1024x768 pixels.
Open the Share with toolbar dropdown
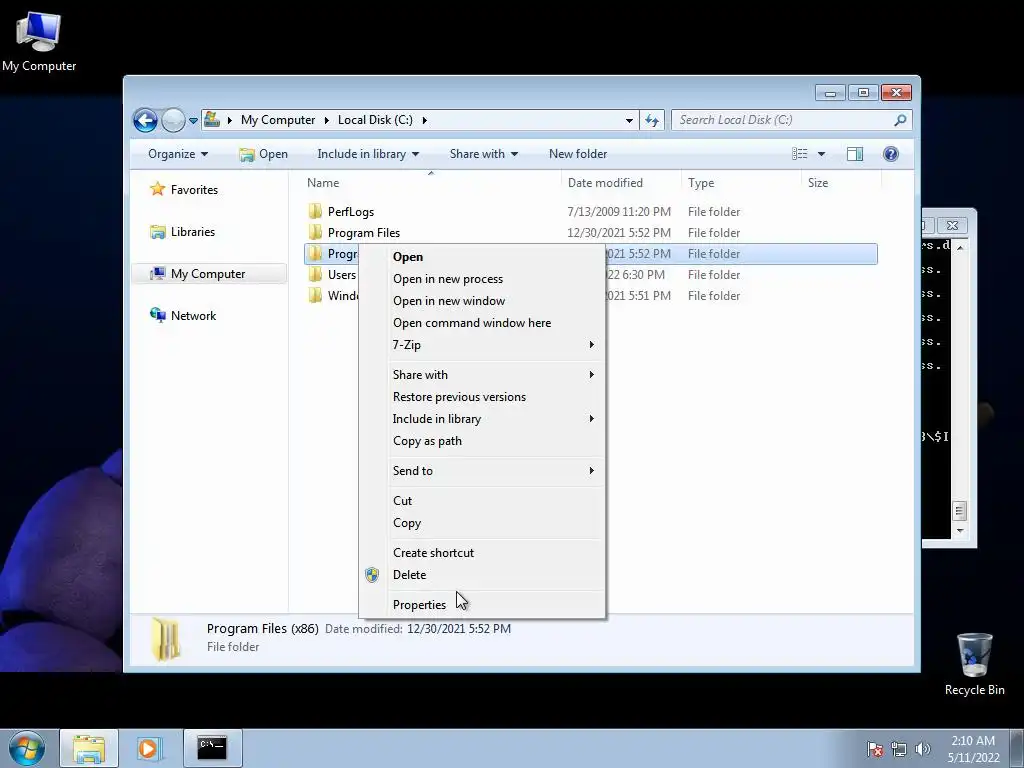coord(483,154)
